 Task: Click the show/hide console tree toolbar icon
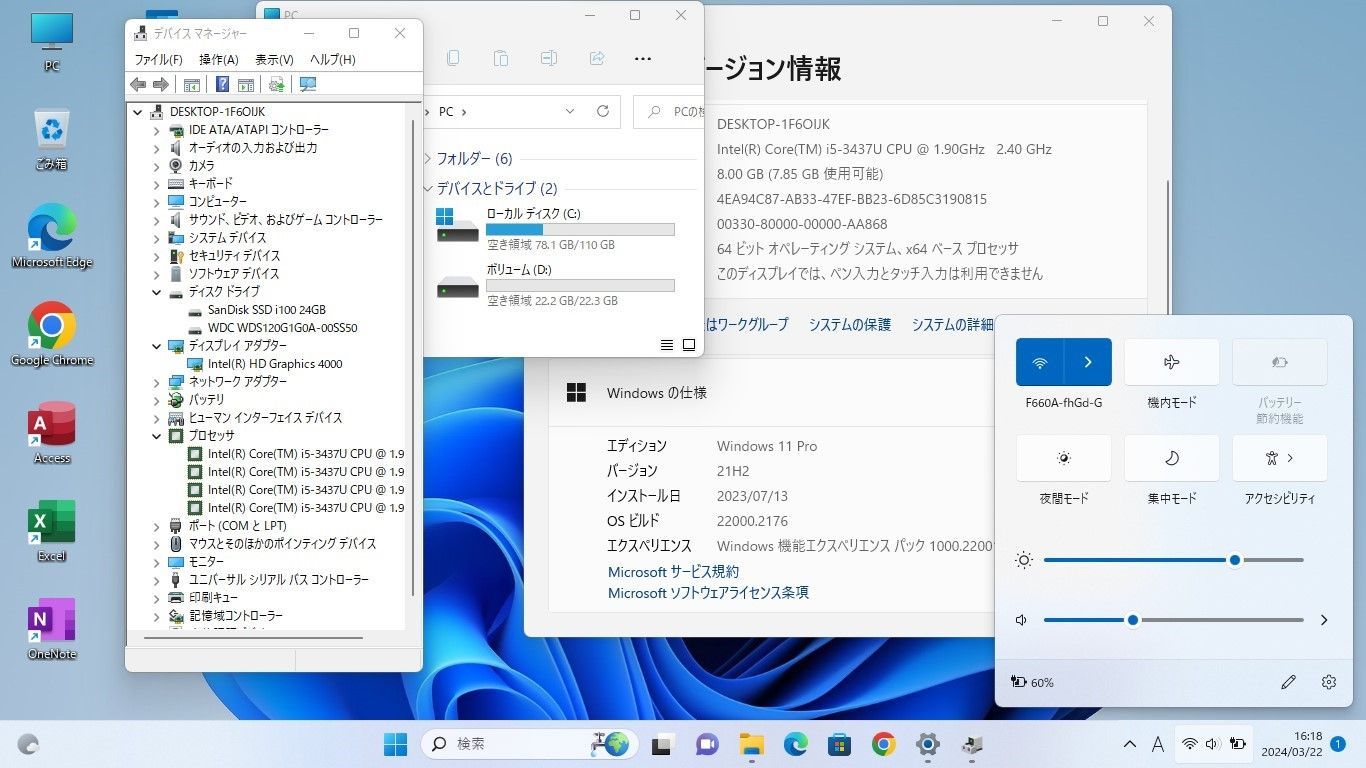(192, 85)
